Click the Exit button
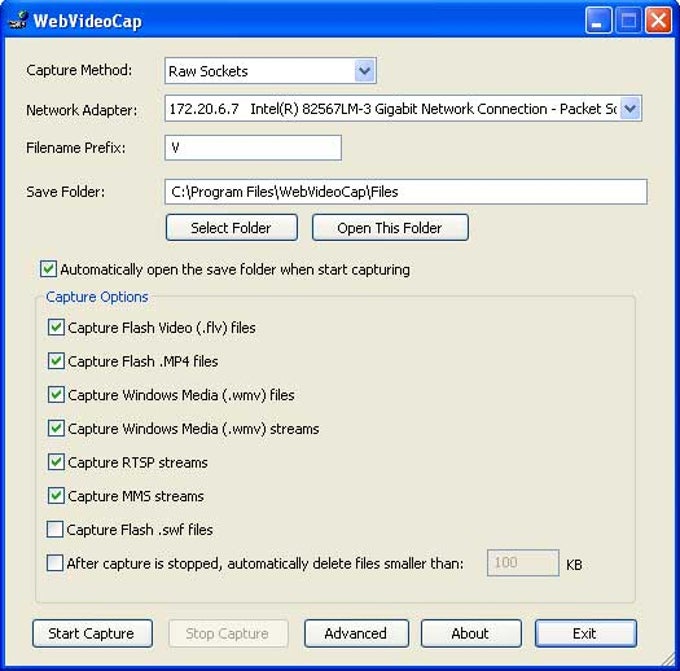 (585, 634)
